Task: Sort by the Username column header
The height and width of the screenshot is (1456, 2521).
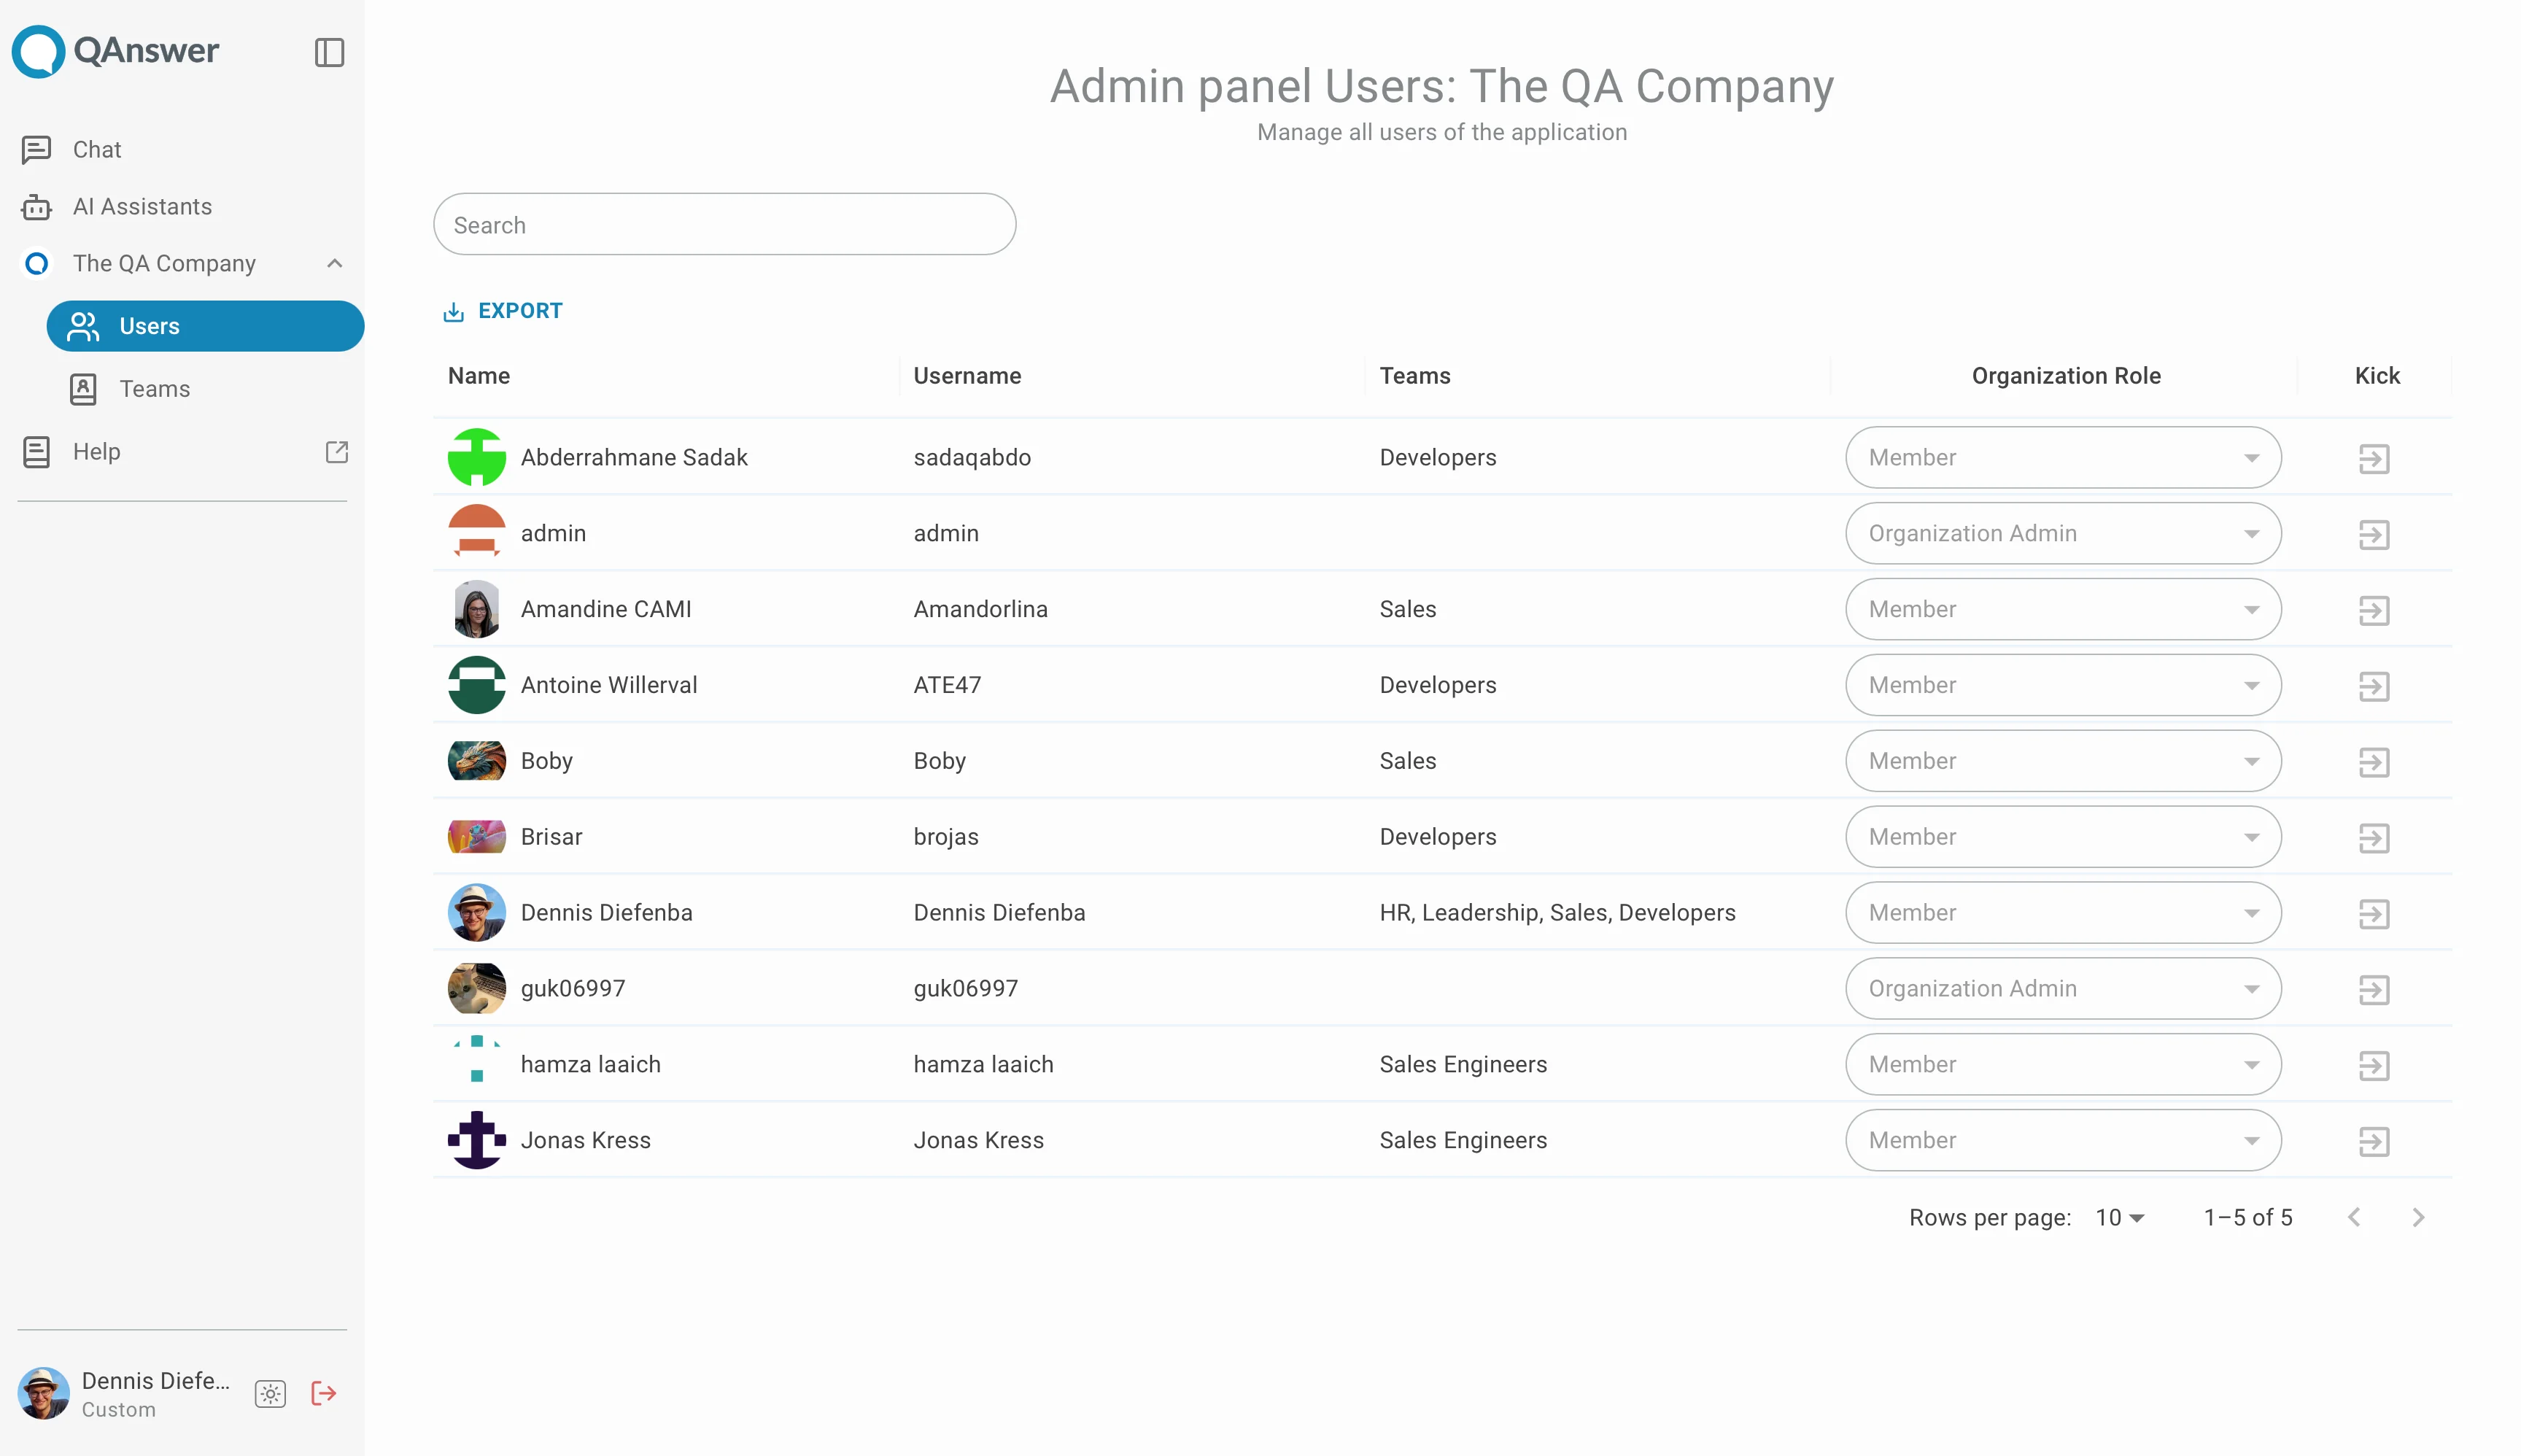Action: (x=967, y=376)
